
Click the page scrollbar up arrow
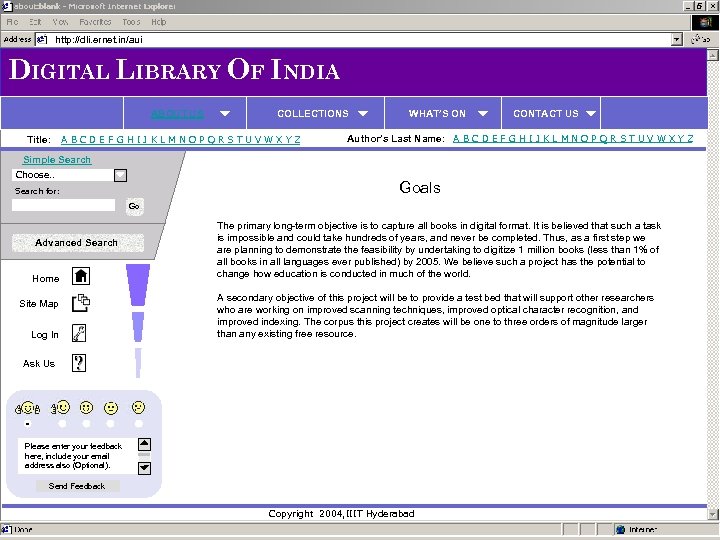tap(713, 55)
